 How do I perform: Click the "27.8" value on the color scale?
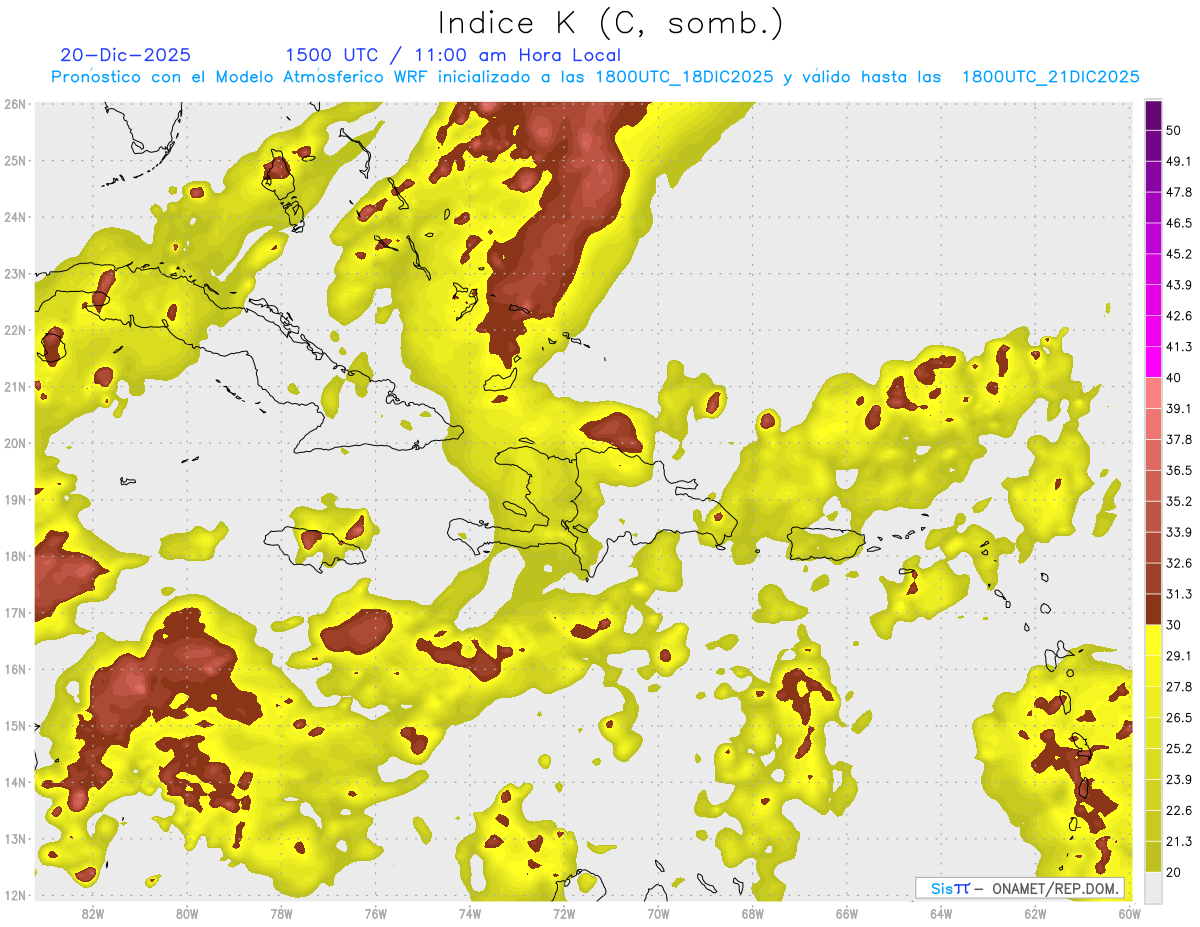1179,686
